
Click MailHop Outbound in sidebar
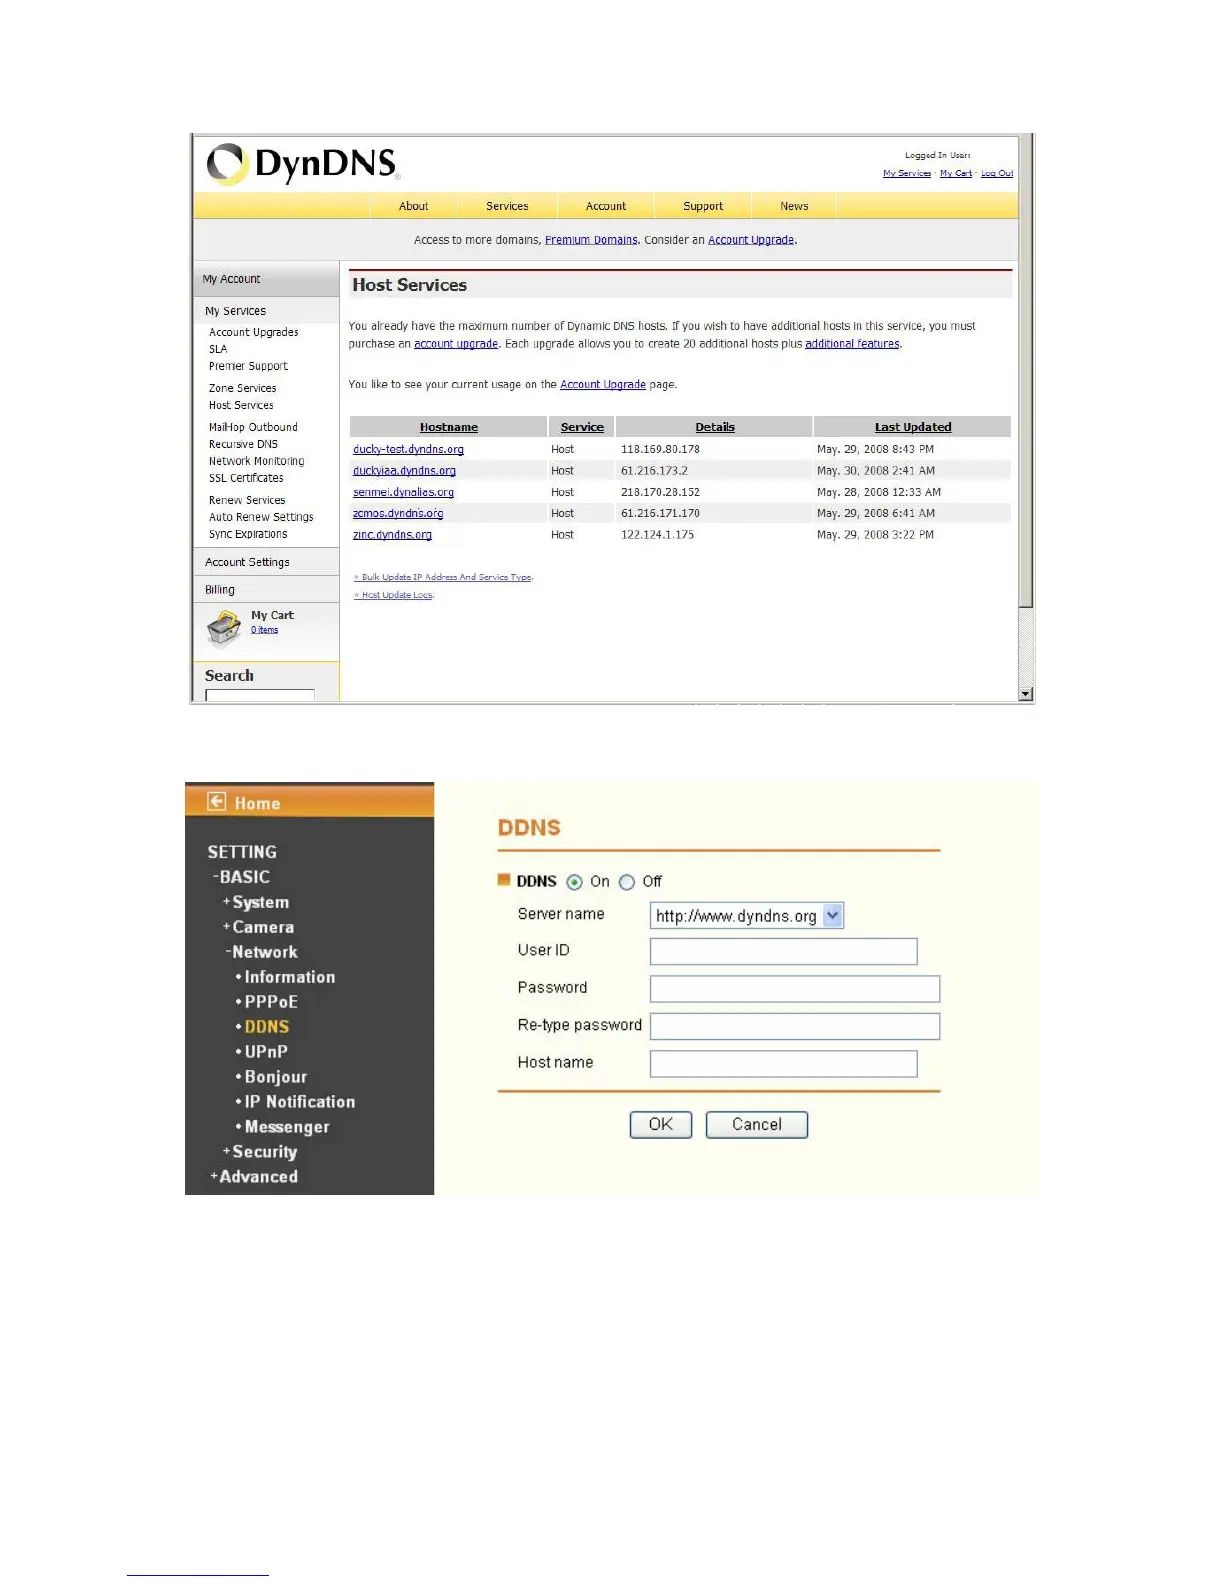point(253,427)
